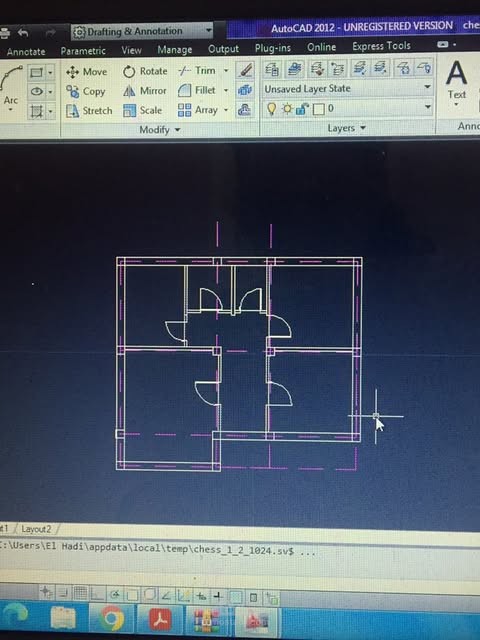Expand the Modify panel
Screen dimensions: 480x640
160,130
